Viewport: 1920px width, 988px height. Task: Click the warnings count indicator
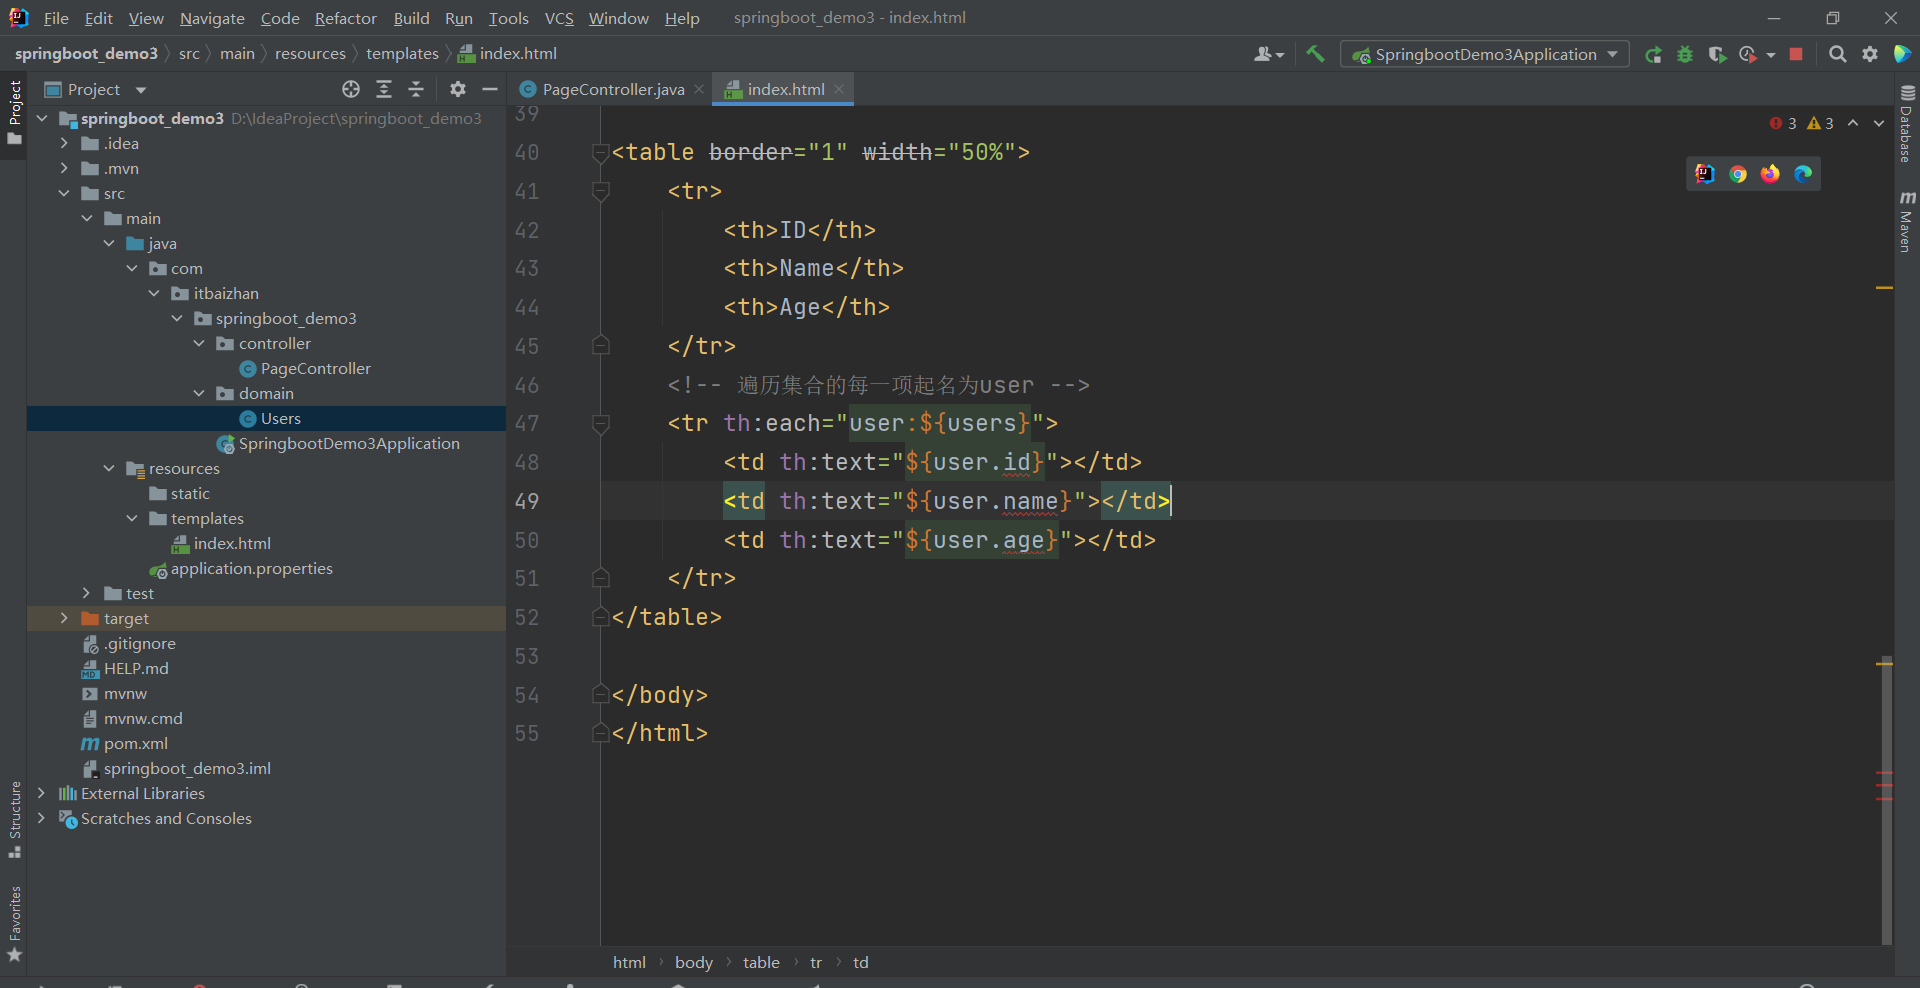tap(1820, 123)
